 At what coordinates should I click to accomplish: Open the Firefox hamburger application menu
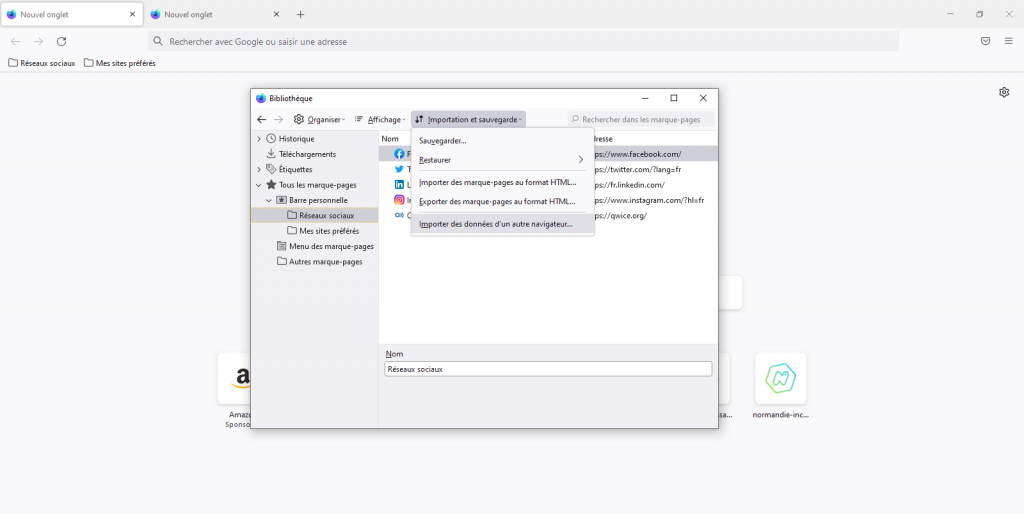(1008, 41)
